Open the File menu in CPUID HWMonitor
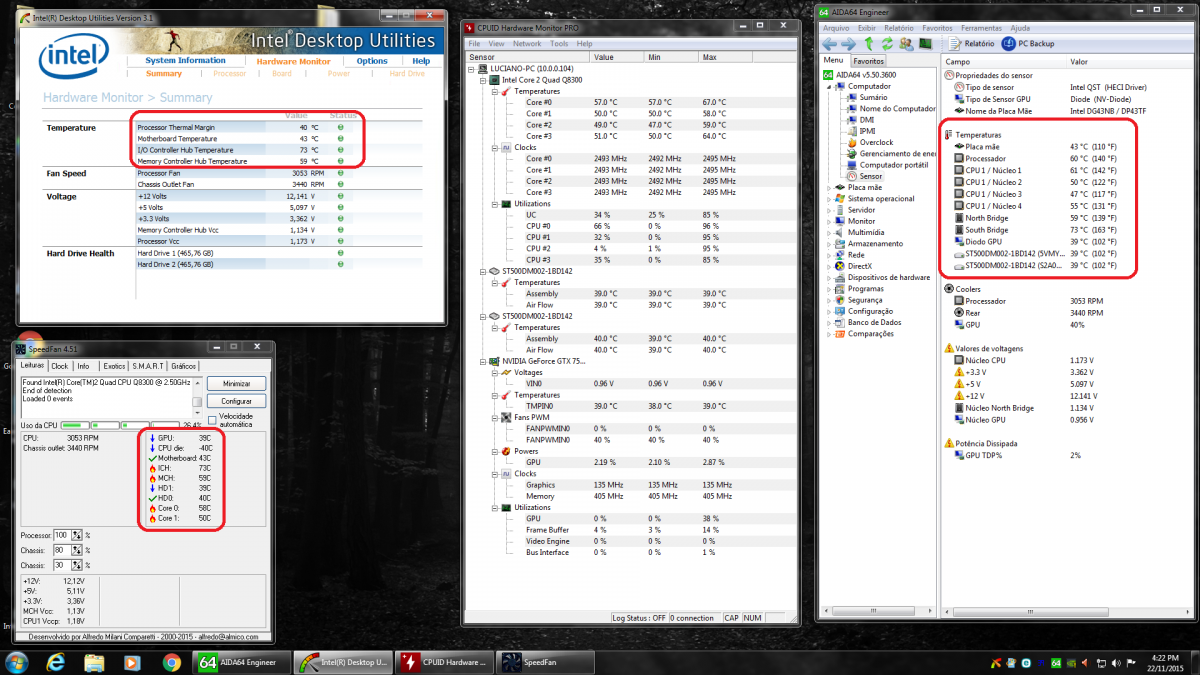 474,44
